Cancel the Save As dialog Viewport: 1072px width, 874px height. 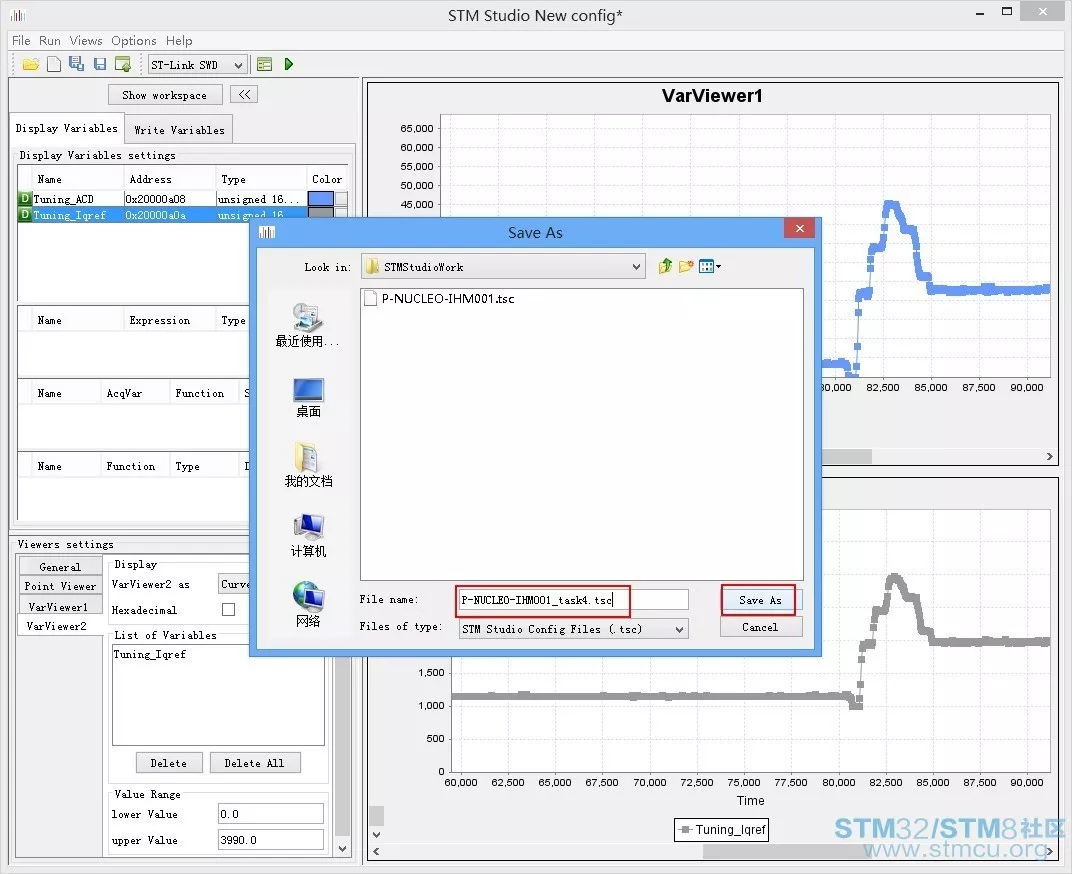tap(760, 627)
